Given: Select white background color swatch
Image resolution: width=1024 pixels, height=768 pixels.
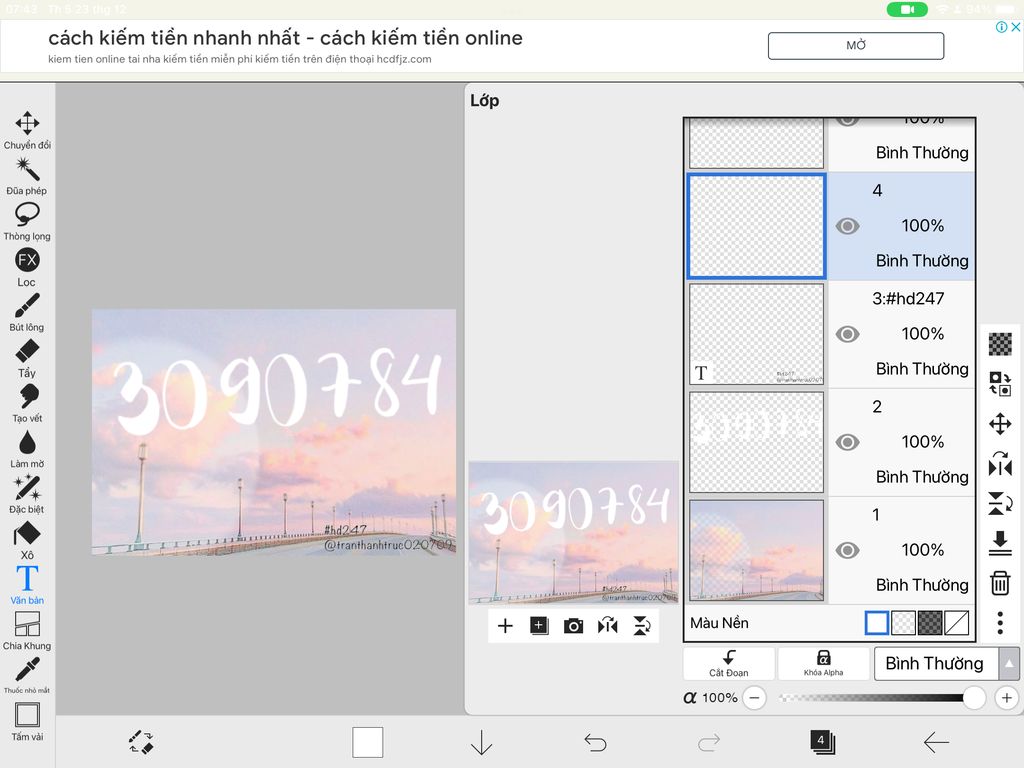Looking at the screenshot, I should pyautogui.click(x=876, y=623).
